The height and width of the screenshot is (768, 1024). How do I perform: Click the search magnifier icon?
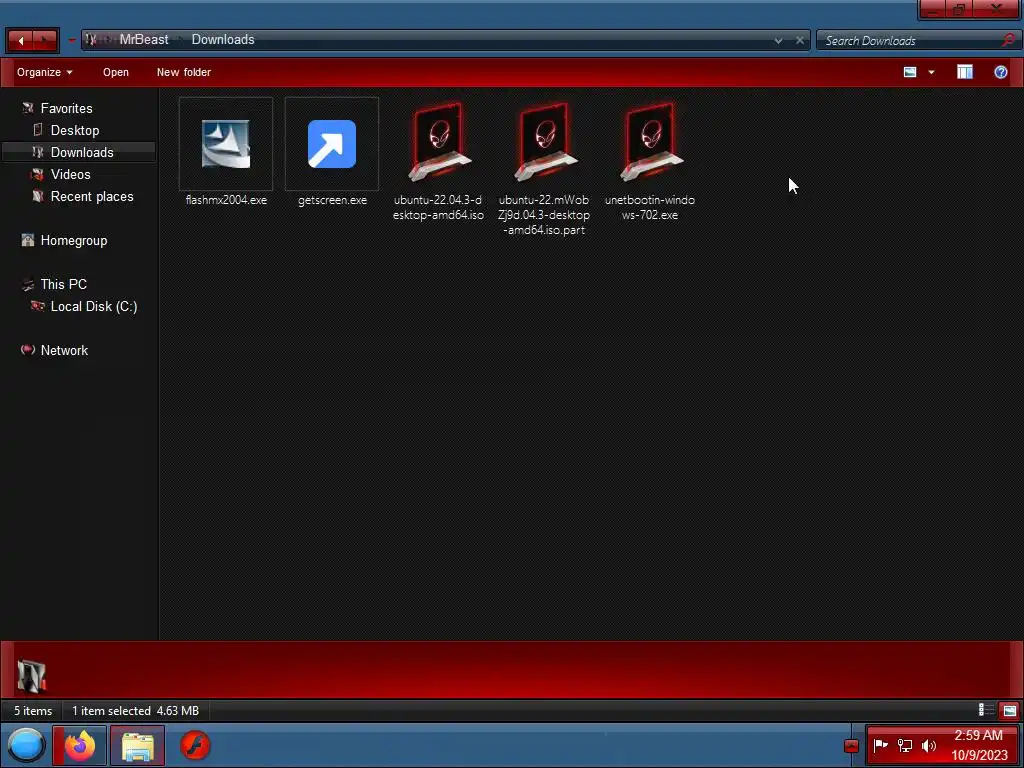[1008, 40]
